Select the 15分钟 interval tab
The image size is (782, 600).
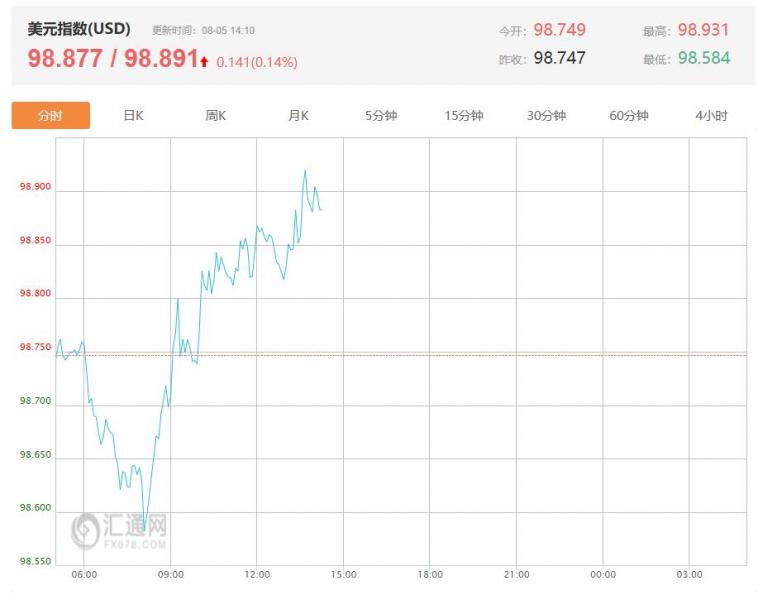464,116
